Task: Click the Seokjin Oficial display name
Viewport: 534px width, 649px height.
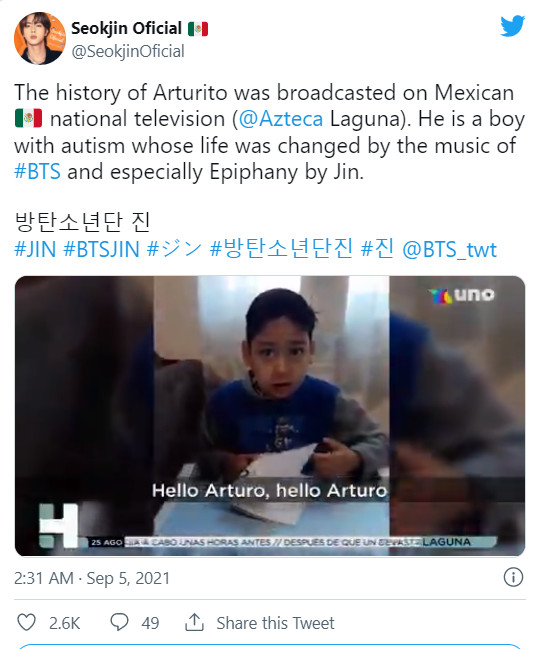Action: tap(127, 29)
